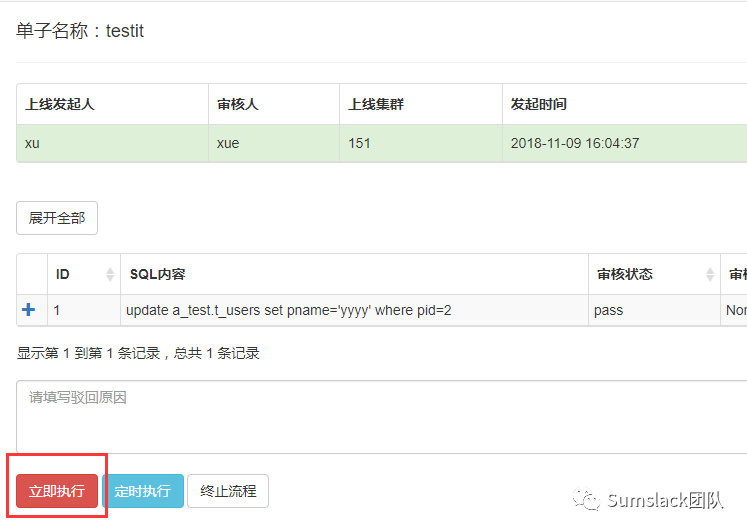Focus the 请填写驳回原因 text area
This screenshot has width=747, height=532.
pyautogui.click(x=380, y=416)
